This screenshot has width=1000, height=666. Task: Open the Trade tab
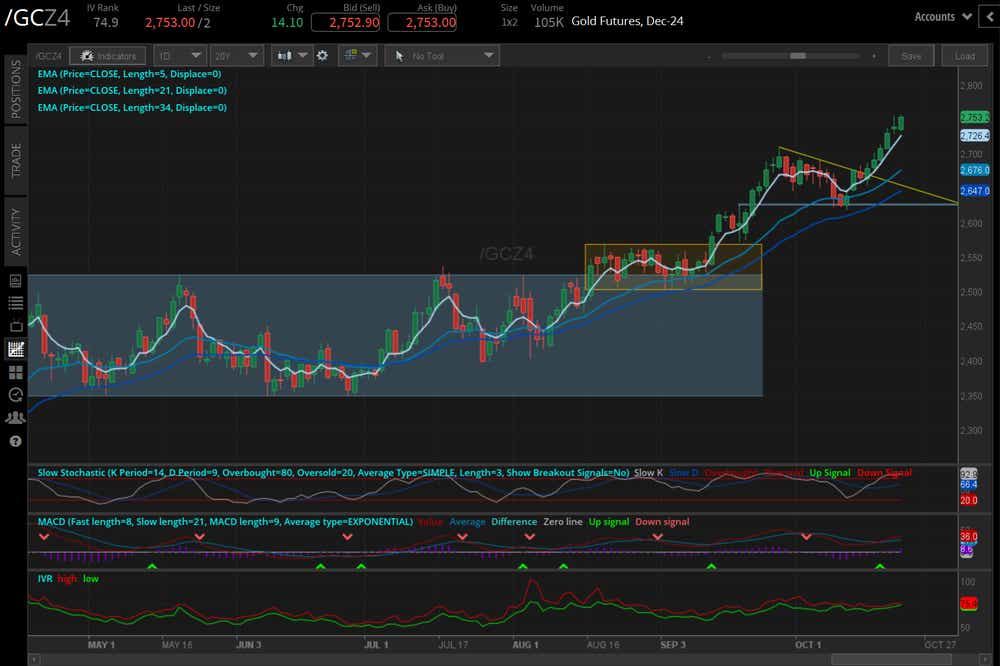[15, 160]
